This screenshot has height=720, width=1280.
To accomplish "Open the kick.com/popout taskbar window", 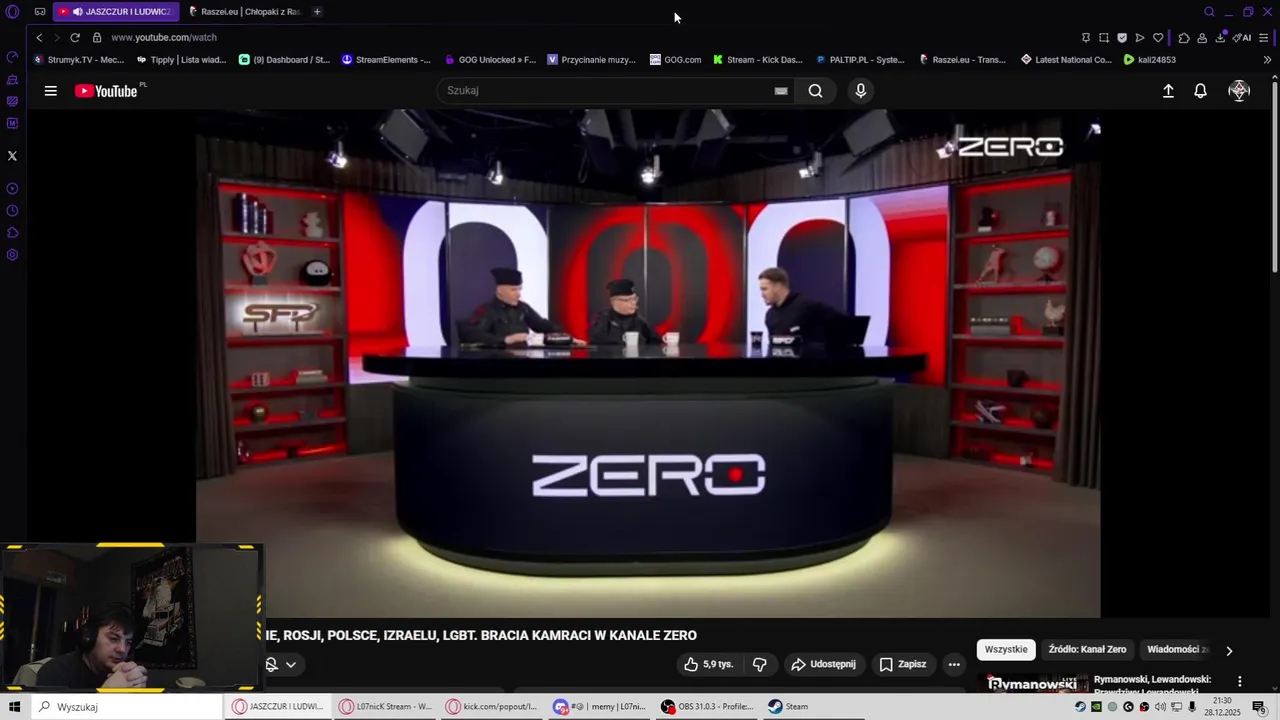I will [x=494, y=707].
